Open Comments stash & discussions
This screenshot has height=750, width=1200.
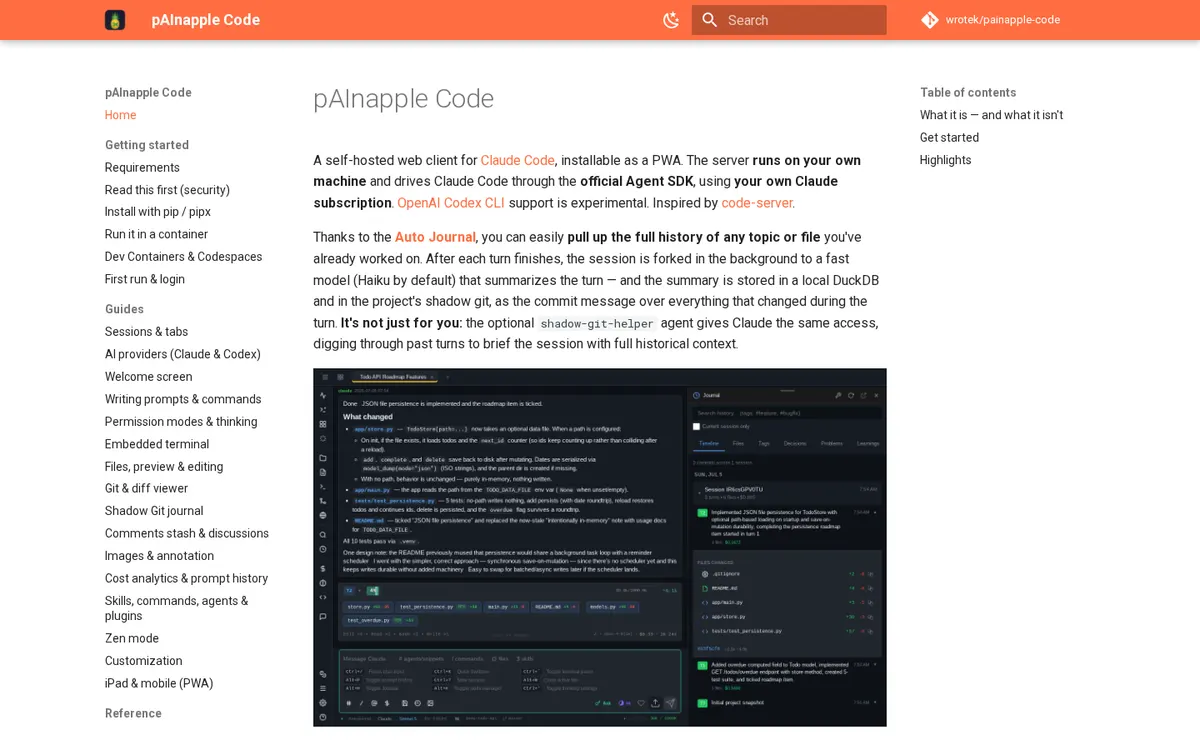tap(187, 534)
